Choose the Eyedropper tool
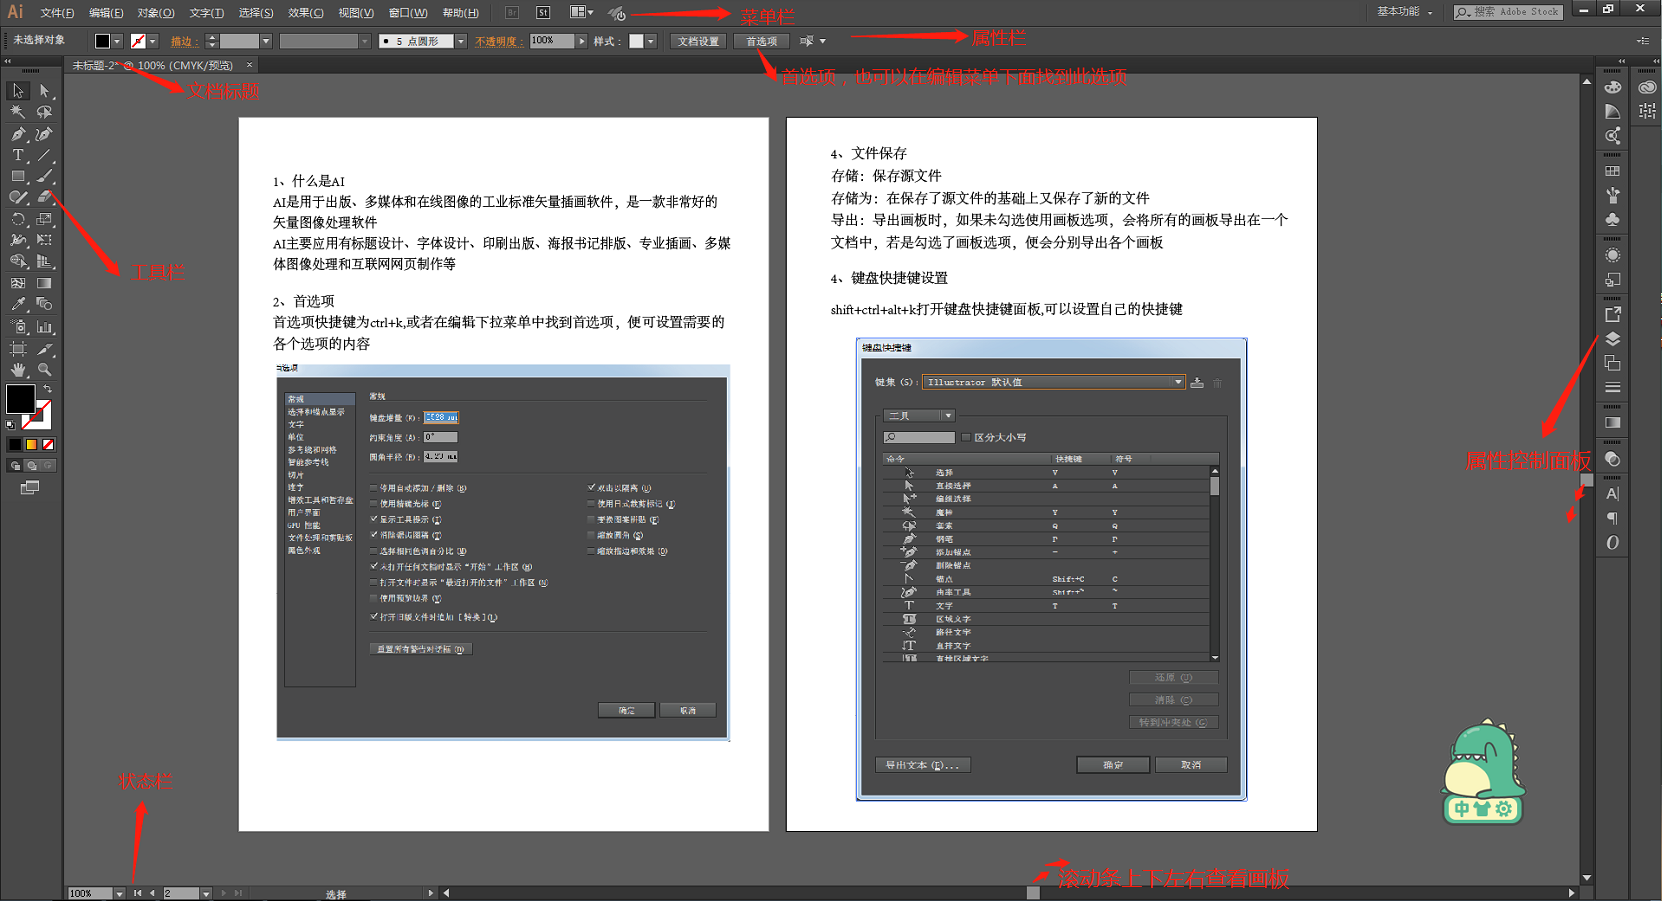Screen dimensions: 1662x901 [x=18, y=304]
